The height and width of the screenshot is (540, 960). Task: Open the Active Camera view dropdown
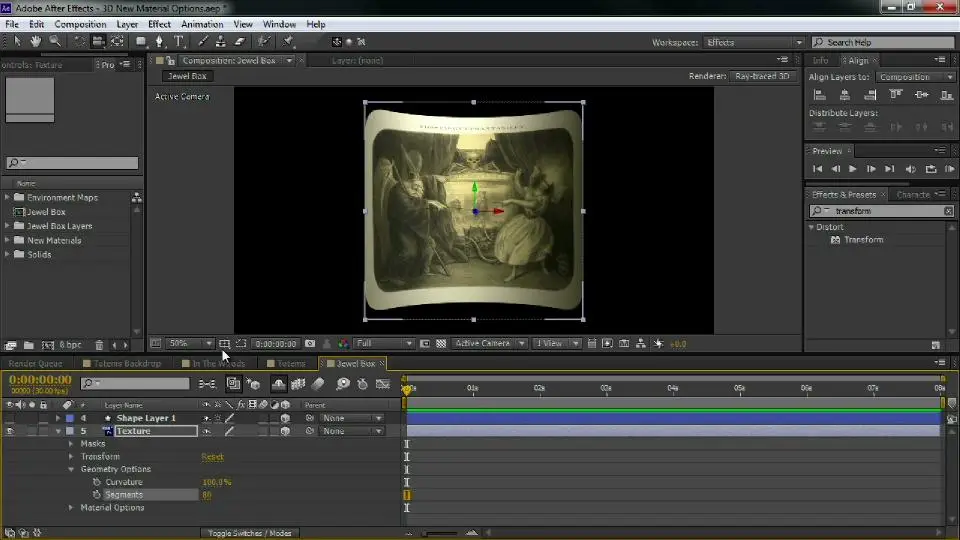pos(489,344)
